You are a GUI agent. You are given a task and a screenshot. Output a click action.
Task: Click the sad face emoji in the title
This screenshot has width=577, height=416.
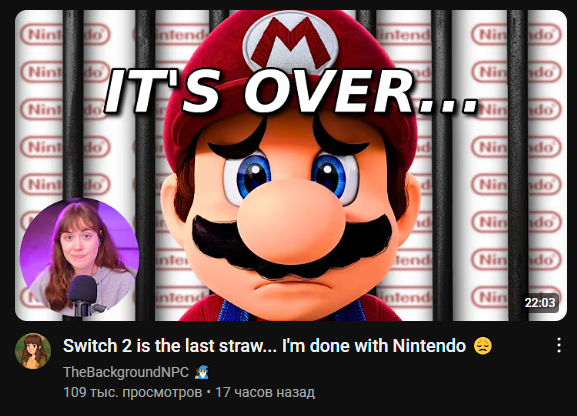click(483, 346)
